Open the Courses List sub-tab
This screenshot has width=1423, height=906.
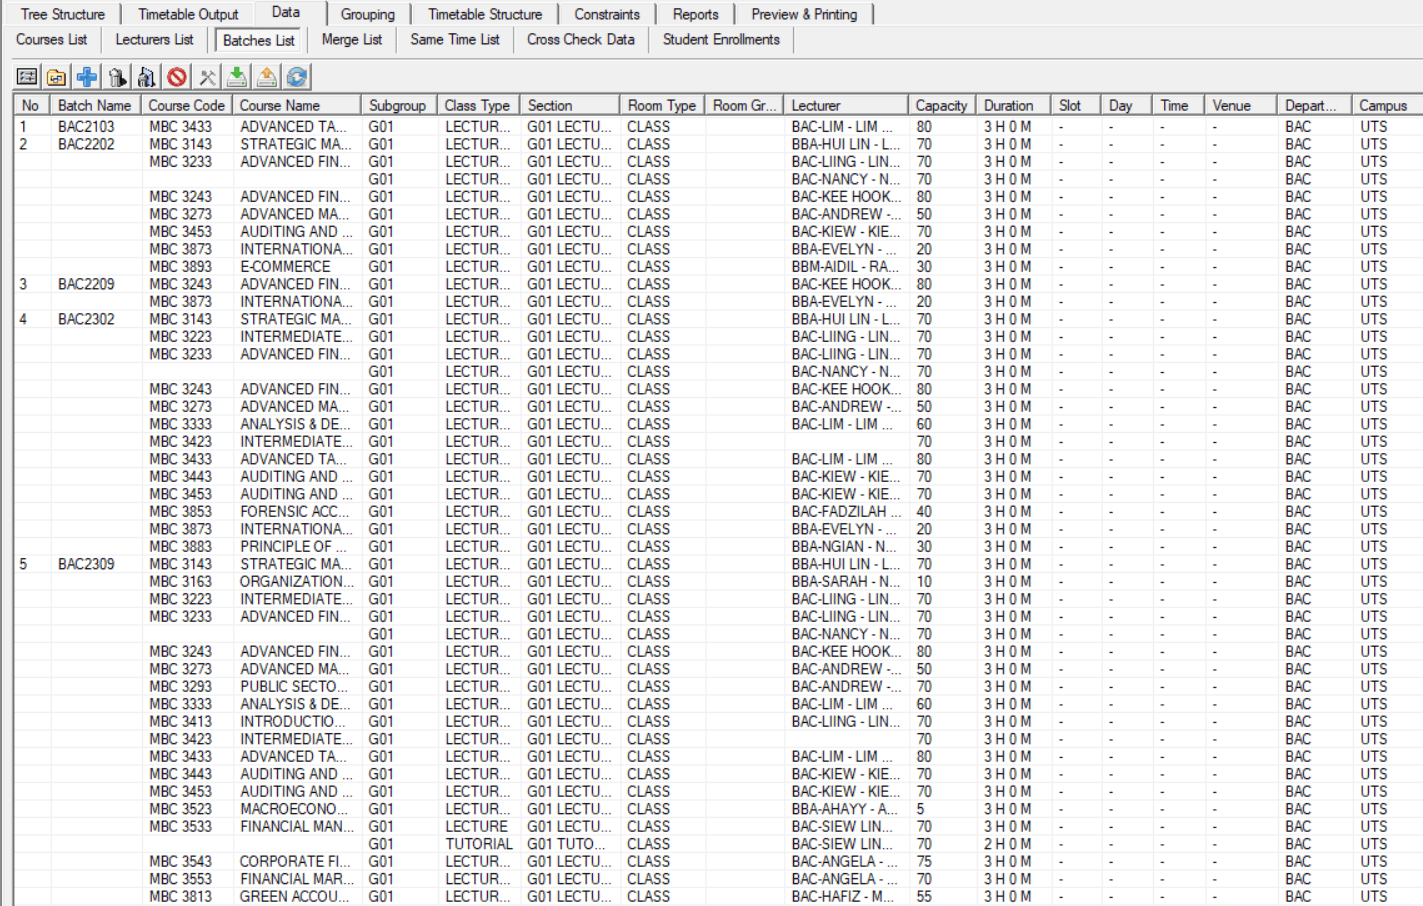pyautogui.click(x=51, y=39)
